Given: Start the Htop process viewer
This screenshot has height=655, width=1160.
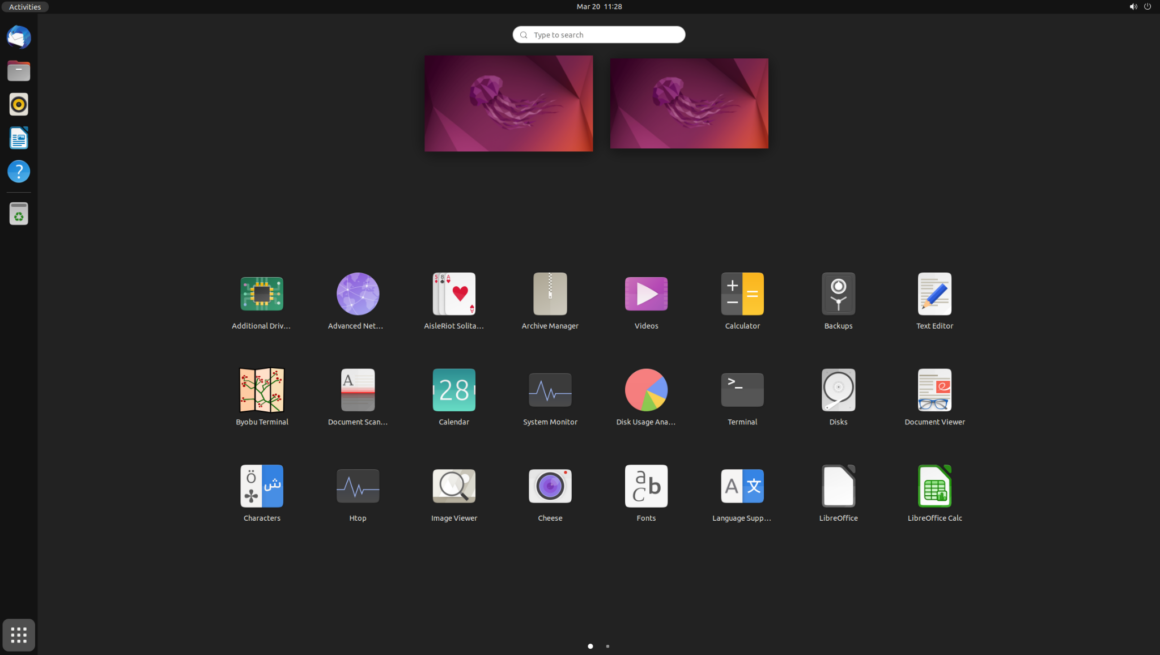Looking at the screenshot, I should (357, 486).
